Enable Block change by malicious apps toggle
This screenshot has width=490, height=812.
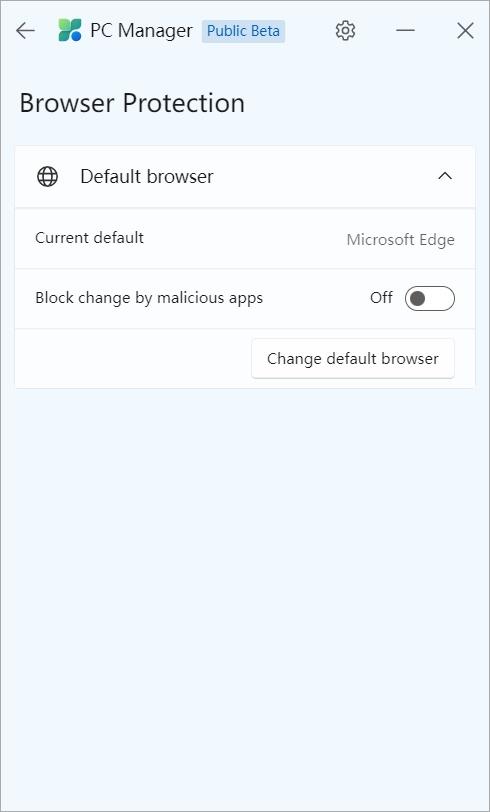[429, 299]
